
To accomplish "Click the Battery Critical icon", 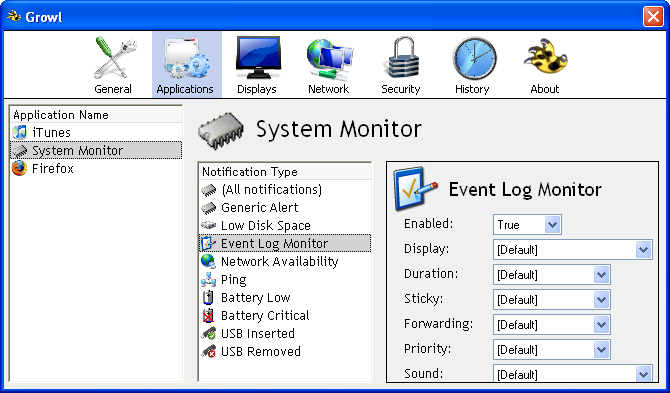I will click(208, 315).
